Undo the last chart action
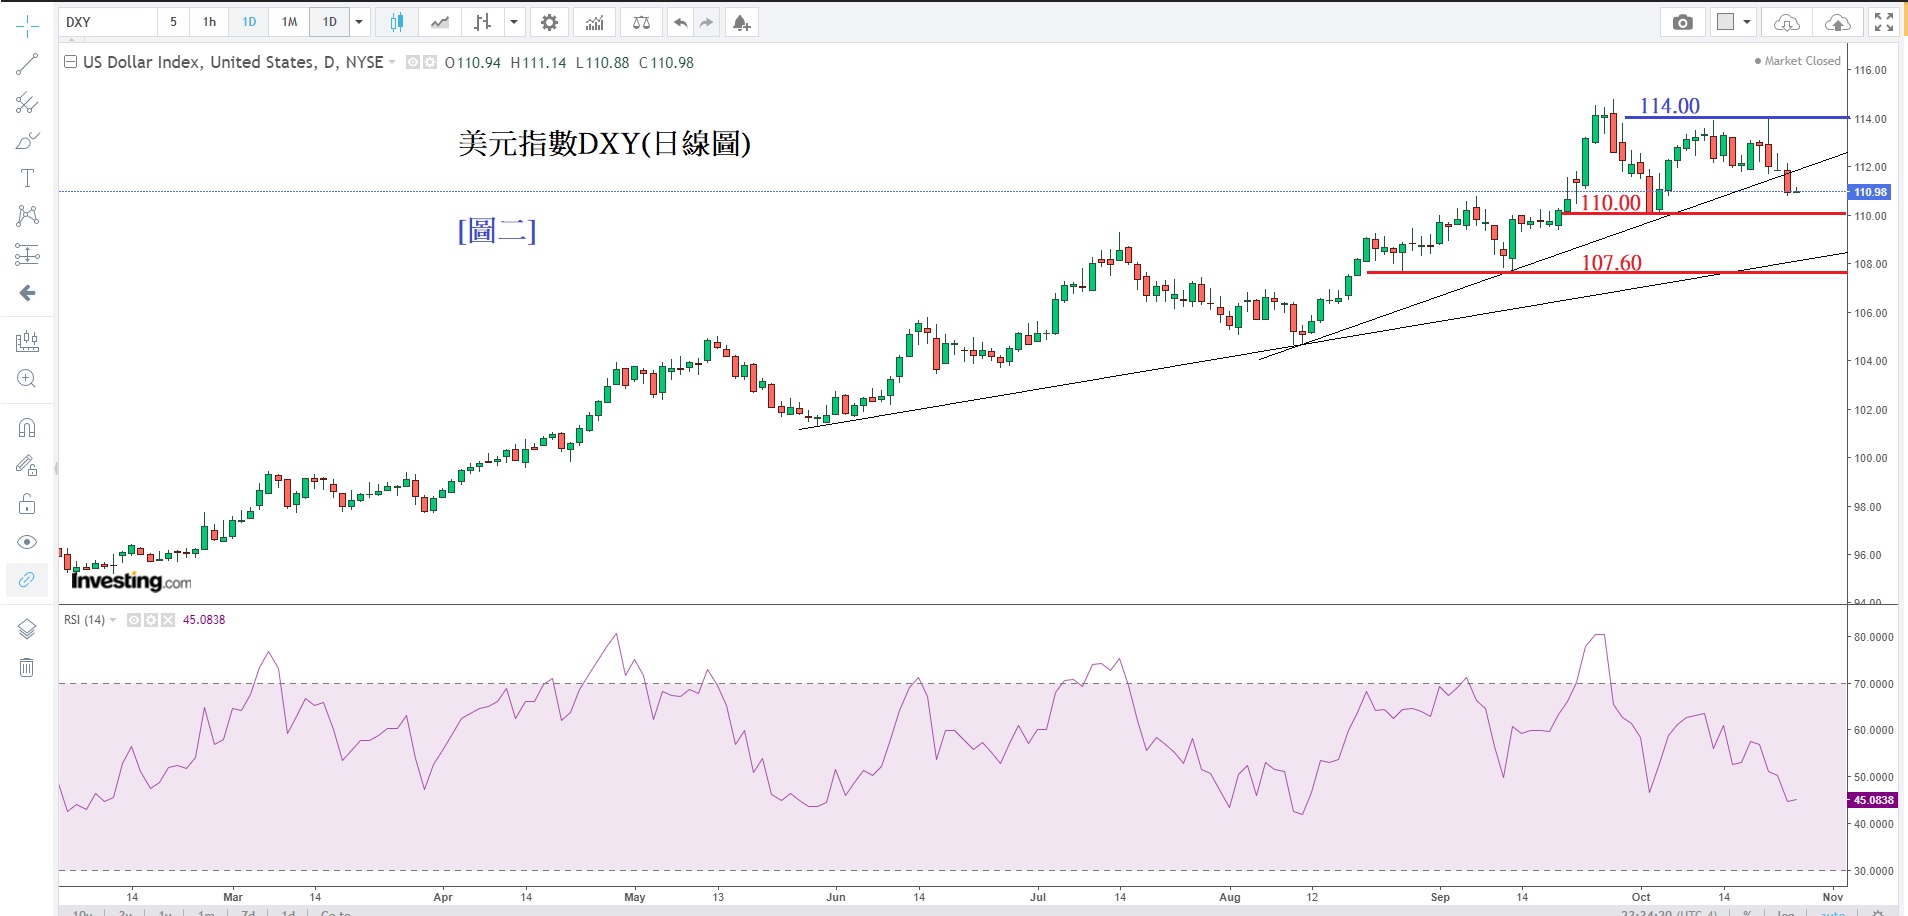This screenshot has width=1908, height=916. click(x=680, y=22)
